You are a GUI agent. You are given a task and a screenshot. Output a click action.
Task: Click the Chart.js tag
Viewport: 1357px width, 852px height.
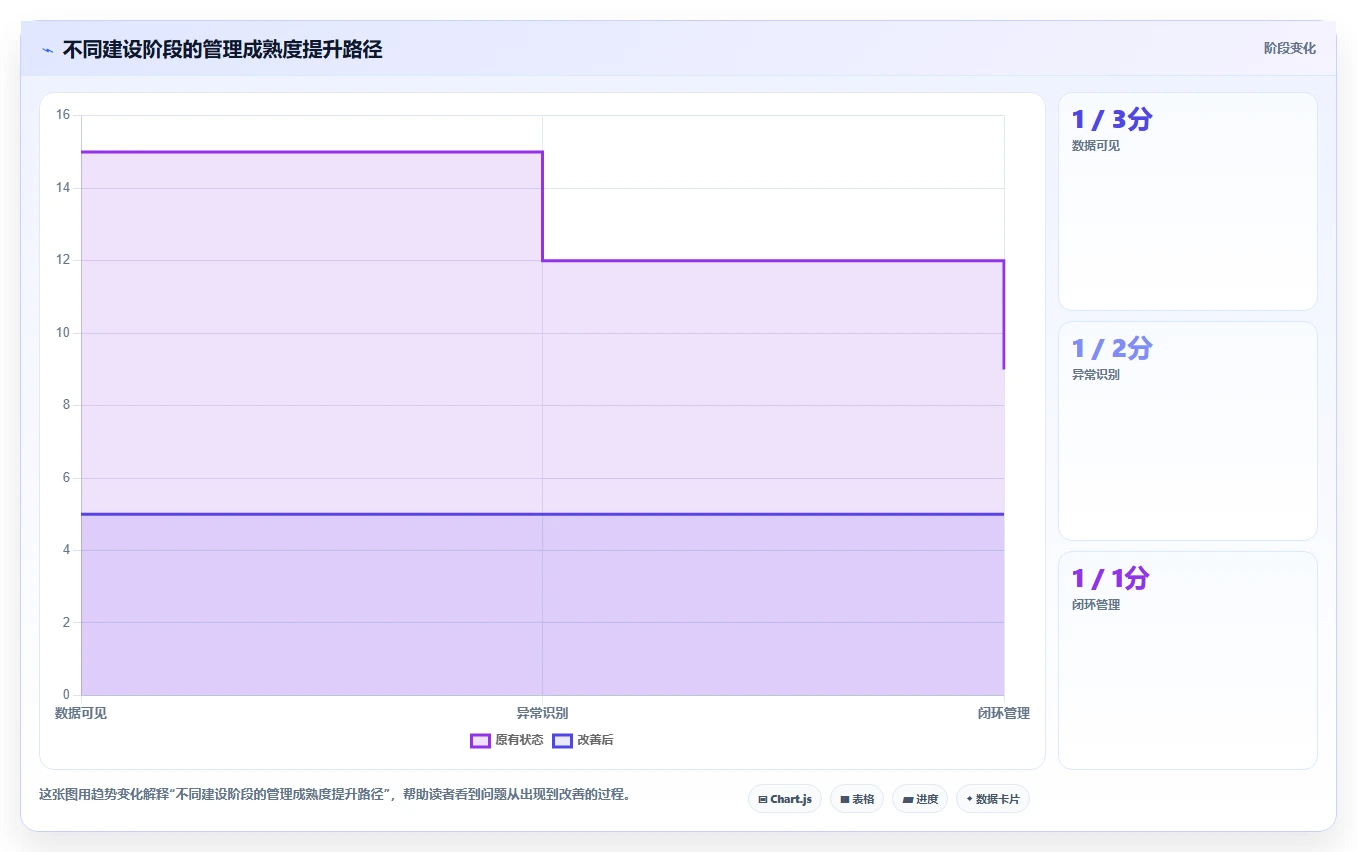[x=785, y=799]
